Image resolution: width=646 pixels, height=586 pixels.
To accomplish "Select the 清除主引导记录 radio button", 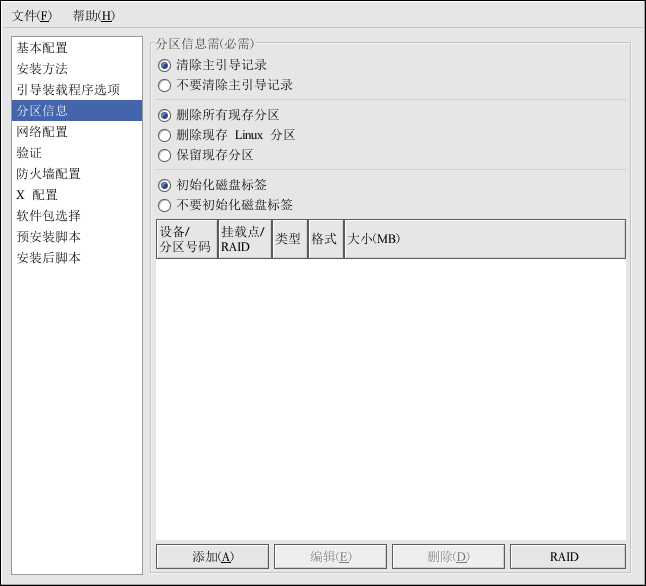I will tap(165, 65).
